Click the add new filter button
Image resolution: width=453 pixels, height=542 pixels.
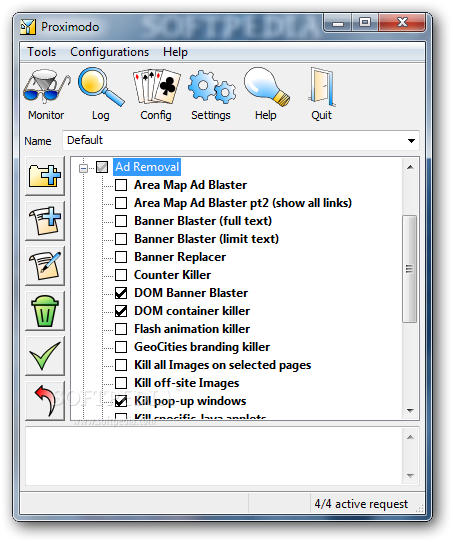point(45,221)
